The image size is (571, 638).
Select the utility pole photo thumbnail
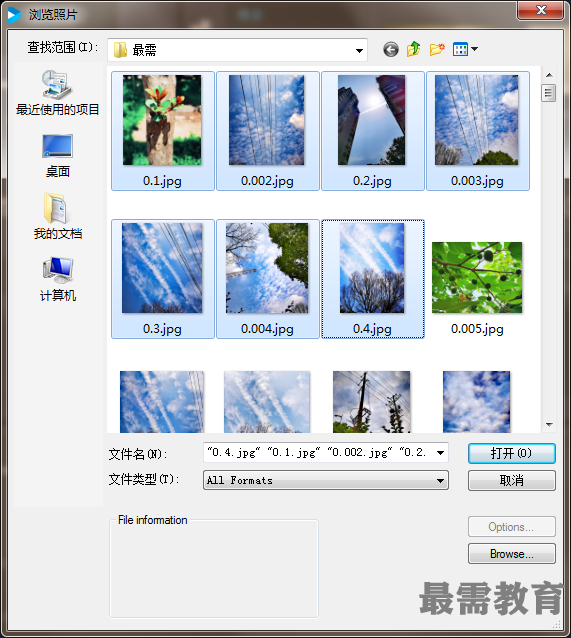point(372,402)
